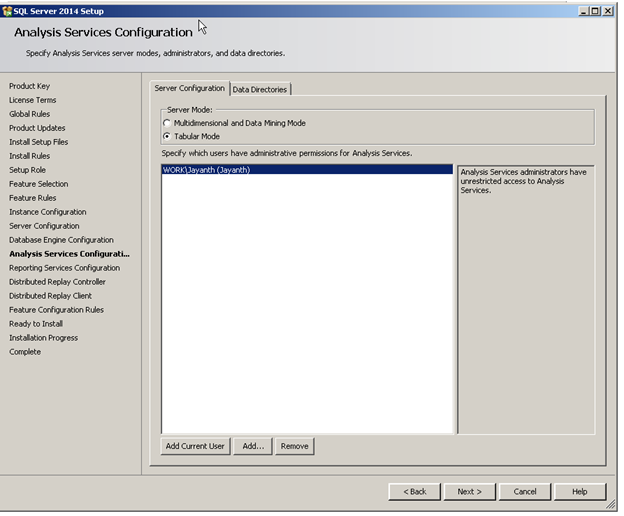Click Install Setup Files step

click(39, 142)
